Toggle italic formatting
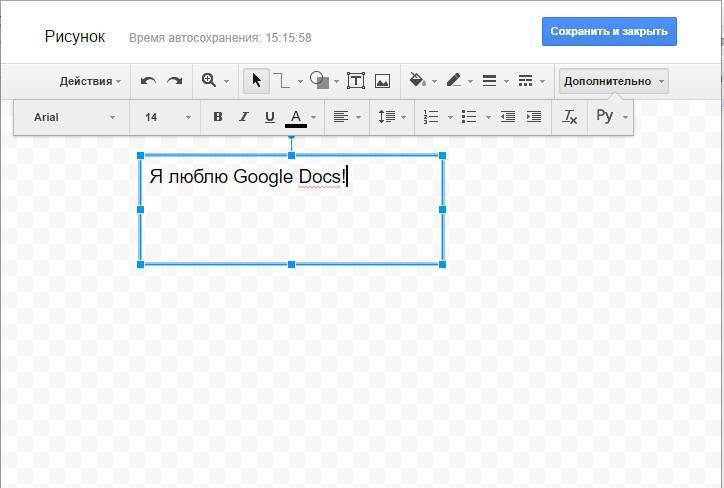Screen dimensions: 724x488 coord(244,117)
